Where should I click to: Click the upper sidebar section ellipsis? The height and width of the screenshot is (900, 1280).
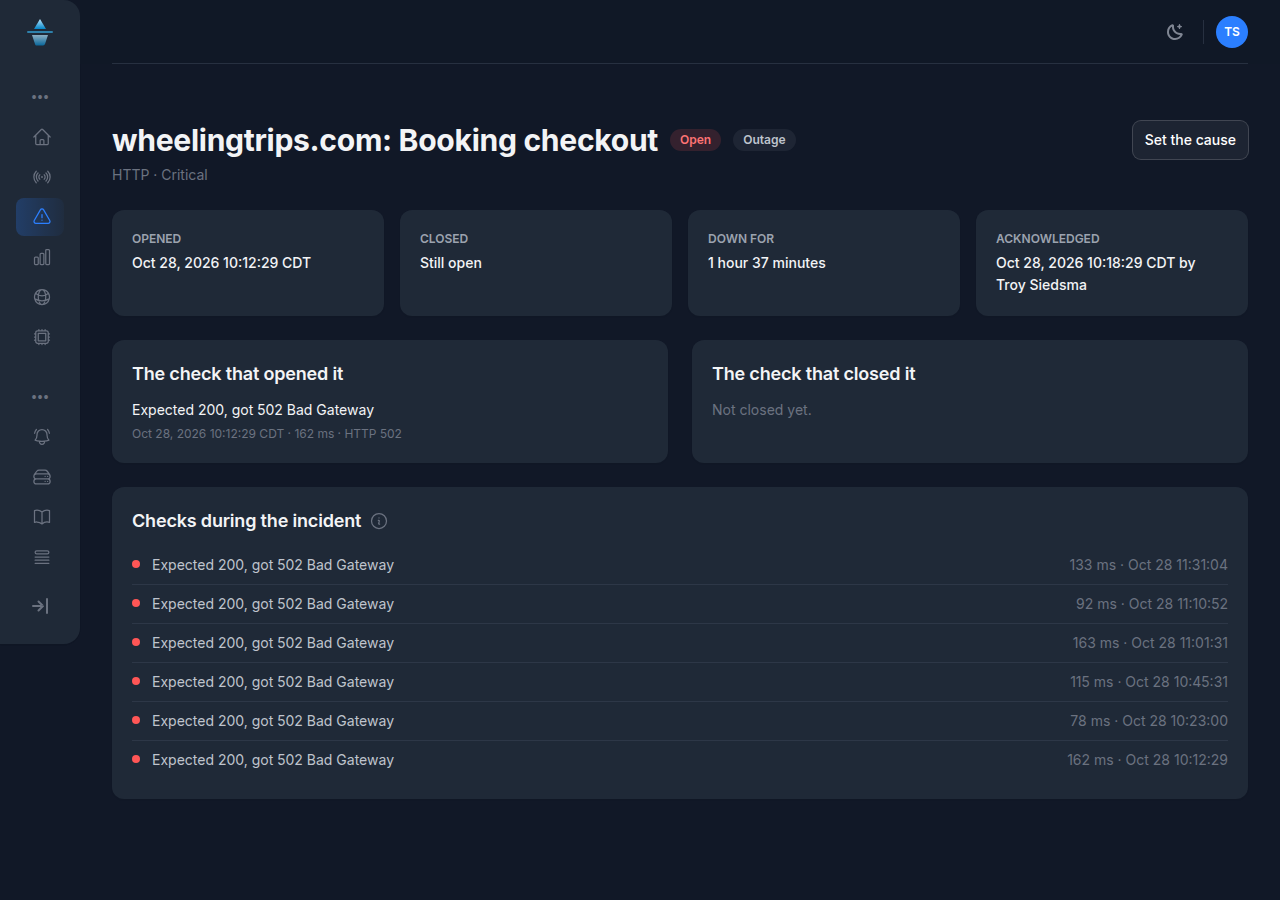tap(40, 97)
